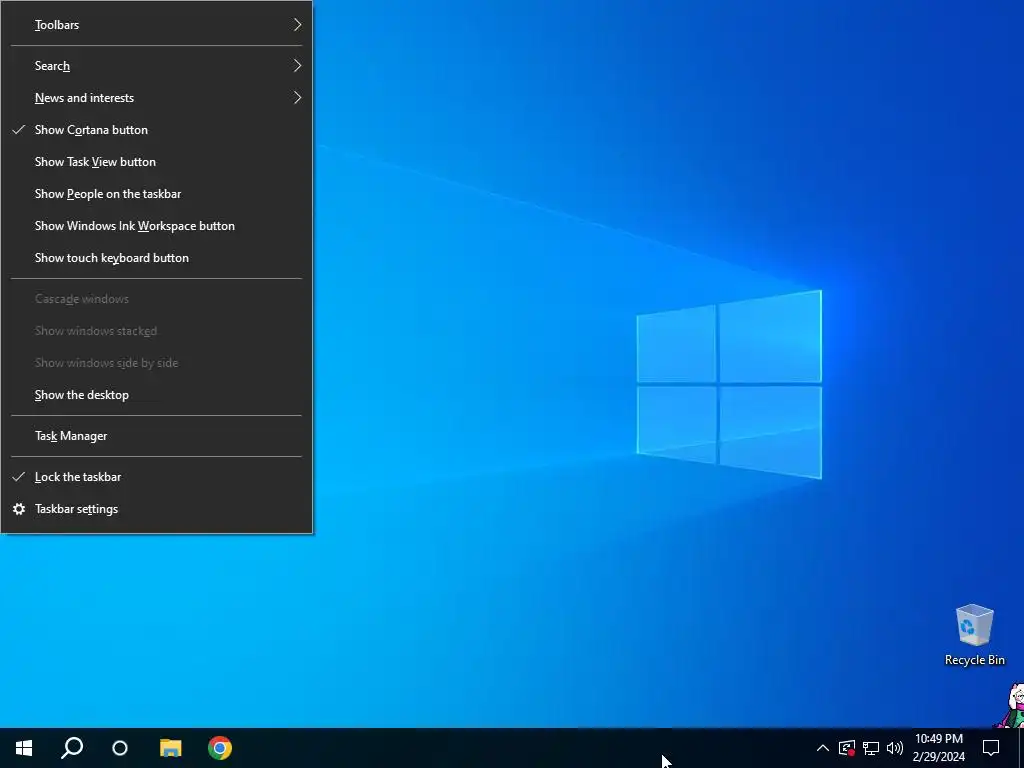Viewport: 1024px width, 768px height.
Task: Open the clock showing 10:49 PM
Action: click(x=938, y=748)
